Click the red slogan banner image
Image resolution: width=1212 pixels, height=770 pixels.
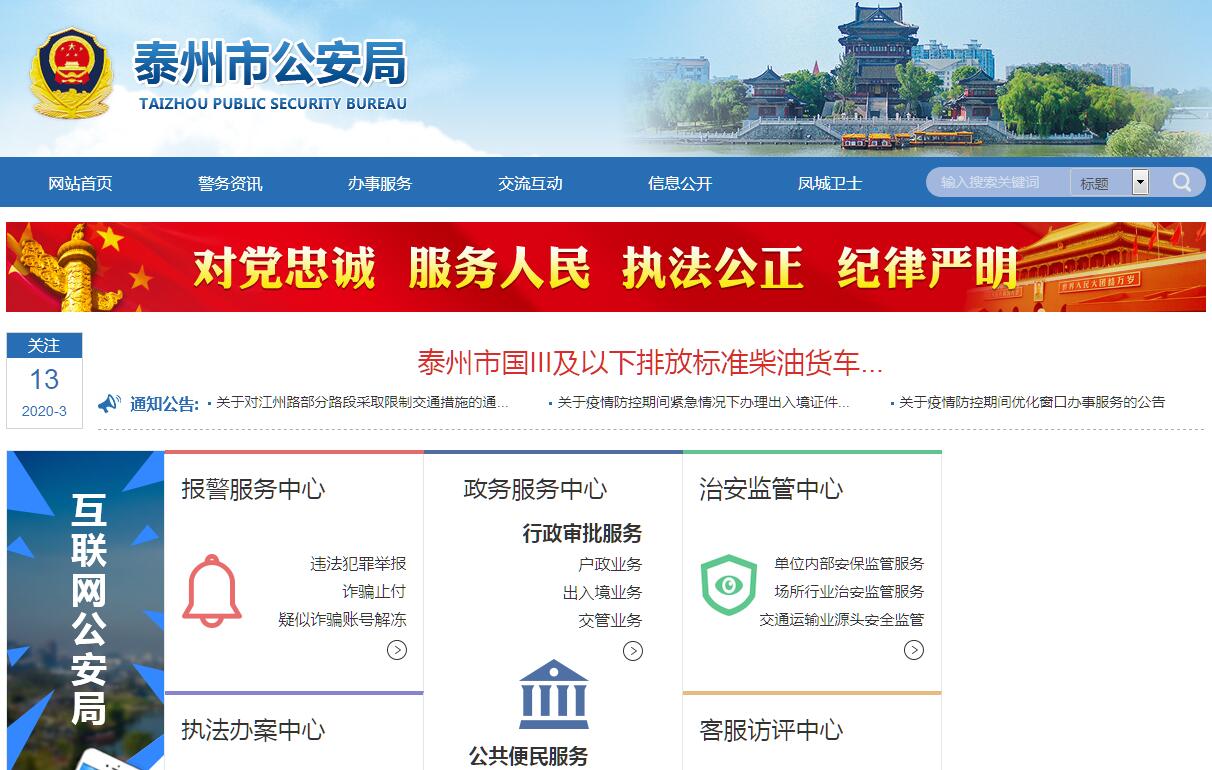(x=605, y=267)
